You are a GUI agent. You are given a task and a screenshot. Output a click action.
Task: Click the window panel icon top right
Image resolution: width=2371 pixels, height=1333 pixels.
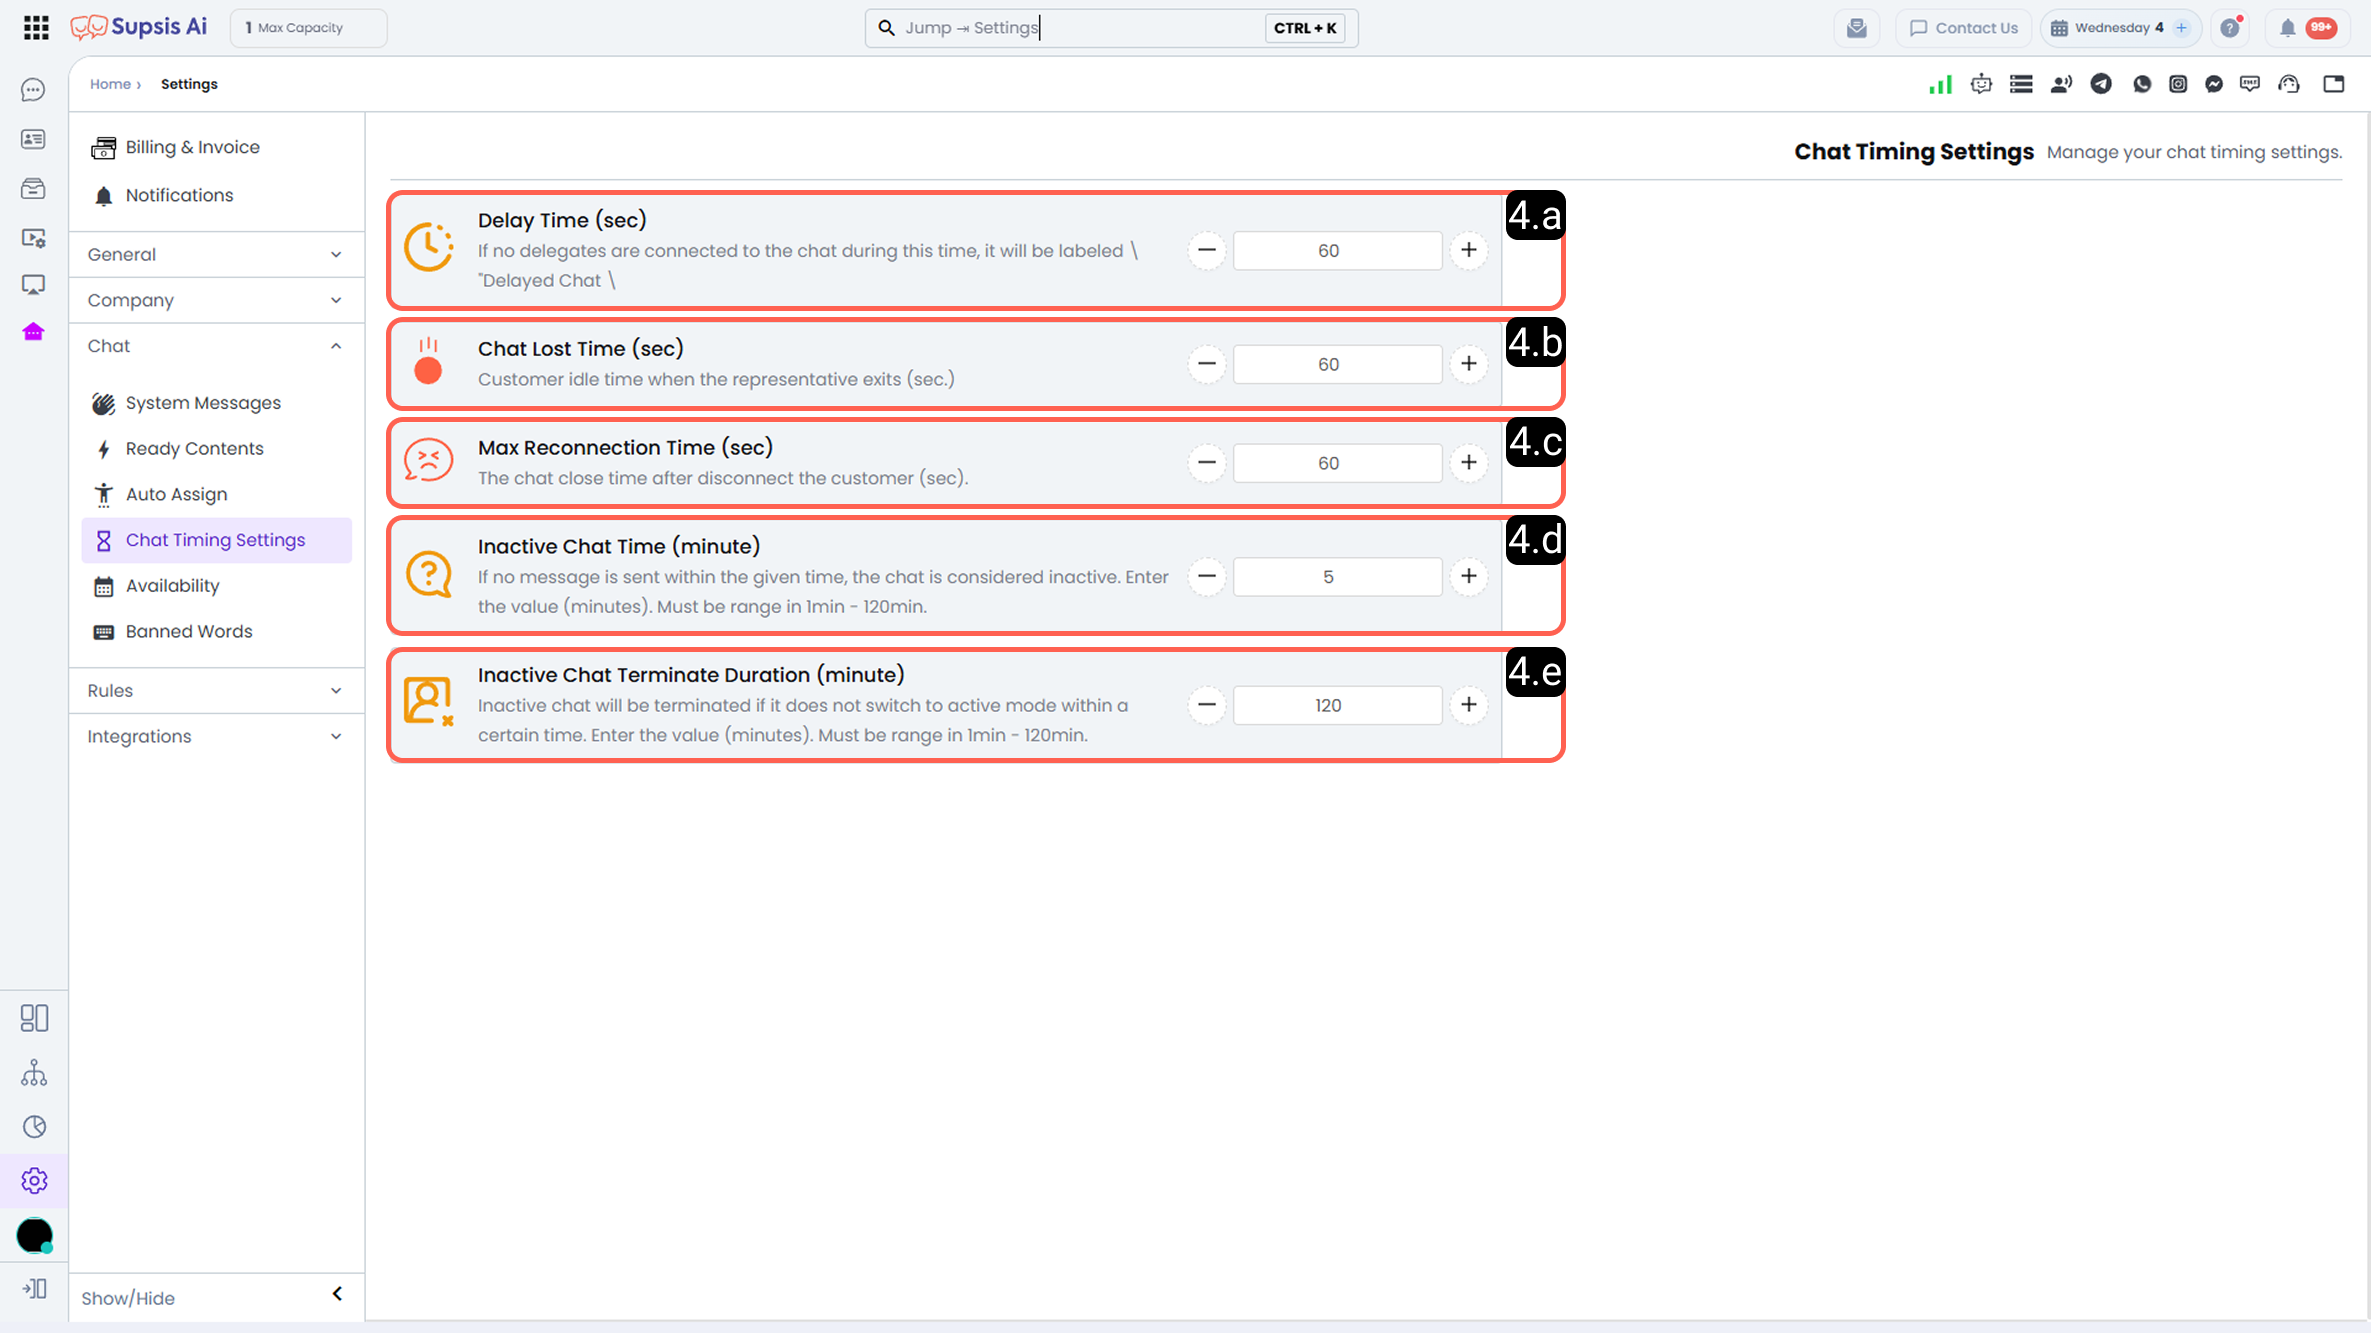(x=2334, y=84)
